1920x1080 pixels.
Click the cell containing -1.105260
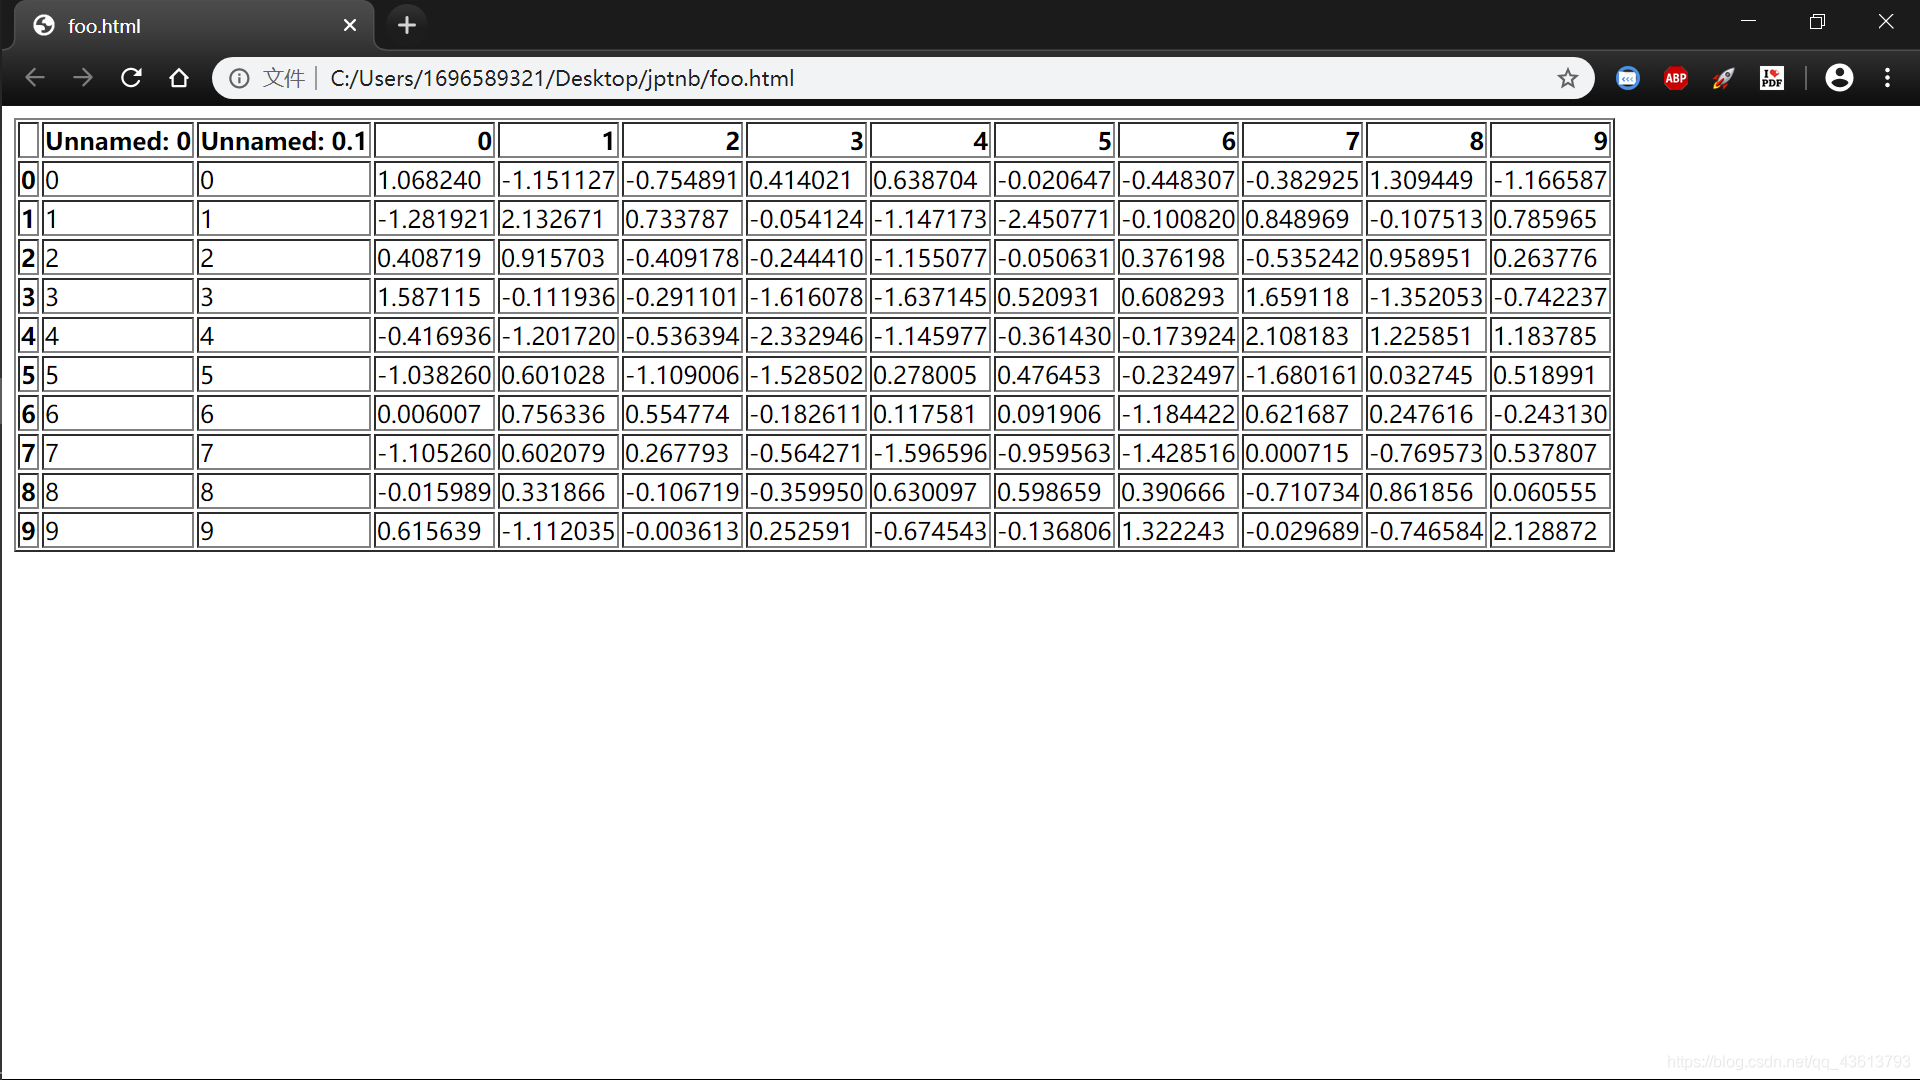click(434, 453)
